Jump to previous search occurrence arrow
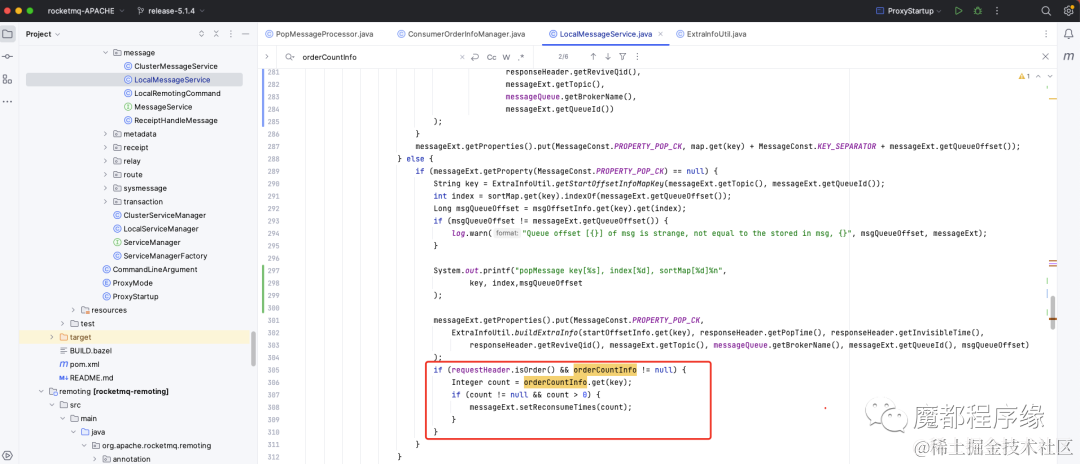Viewport: 1080px width, 464px height. click(593, 56)
